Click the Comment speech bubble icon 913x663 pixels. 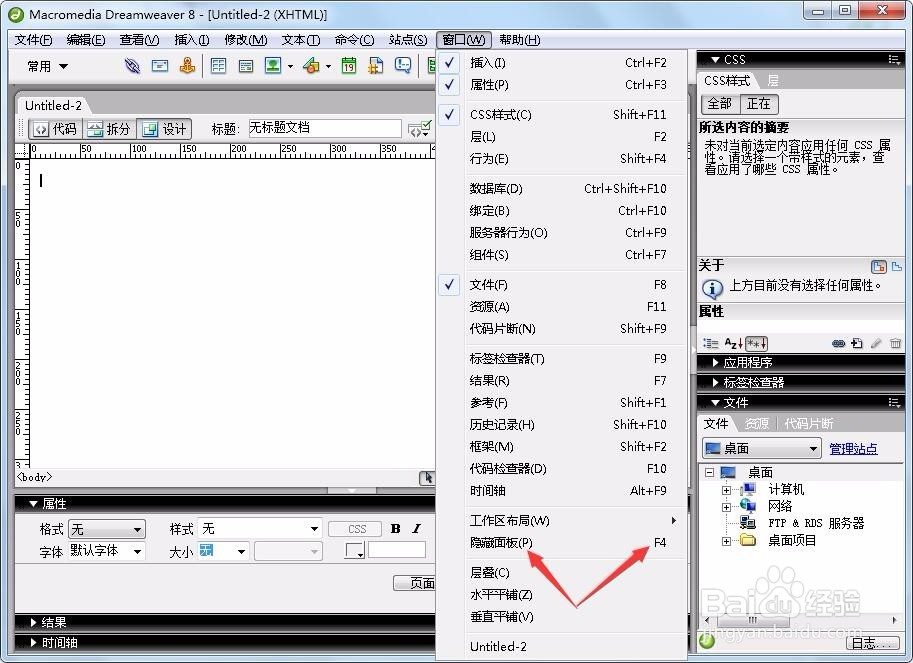[403, 65]
